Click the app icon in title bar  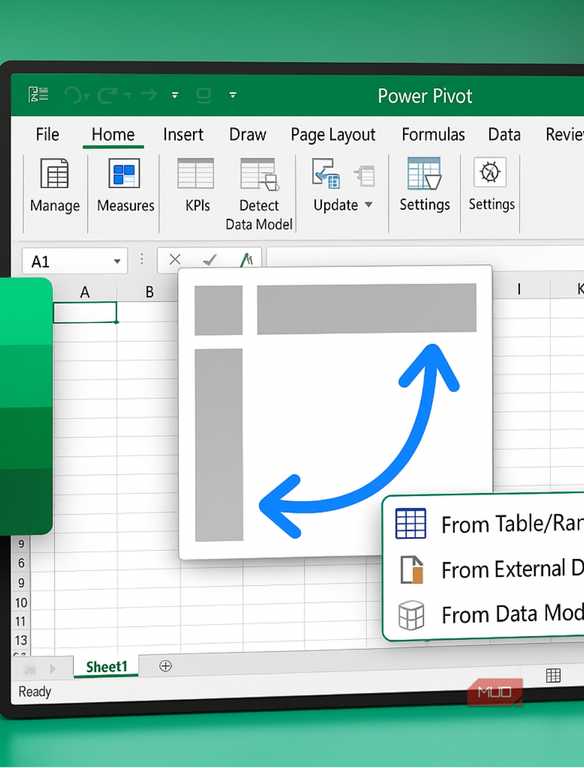pos(38,94)
